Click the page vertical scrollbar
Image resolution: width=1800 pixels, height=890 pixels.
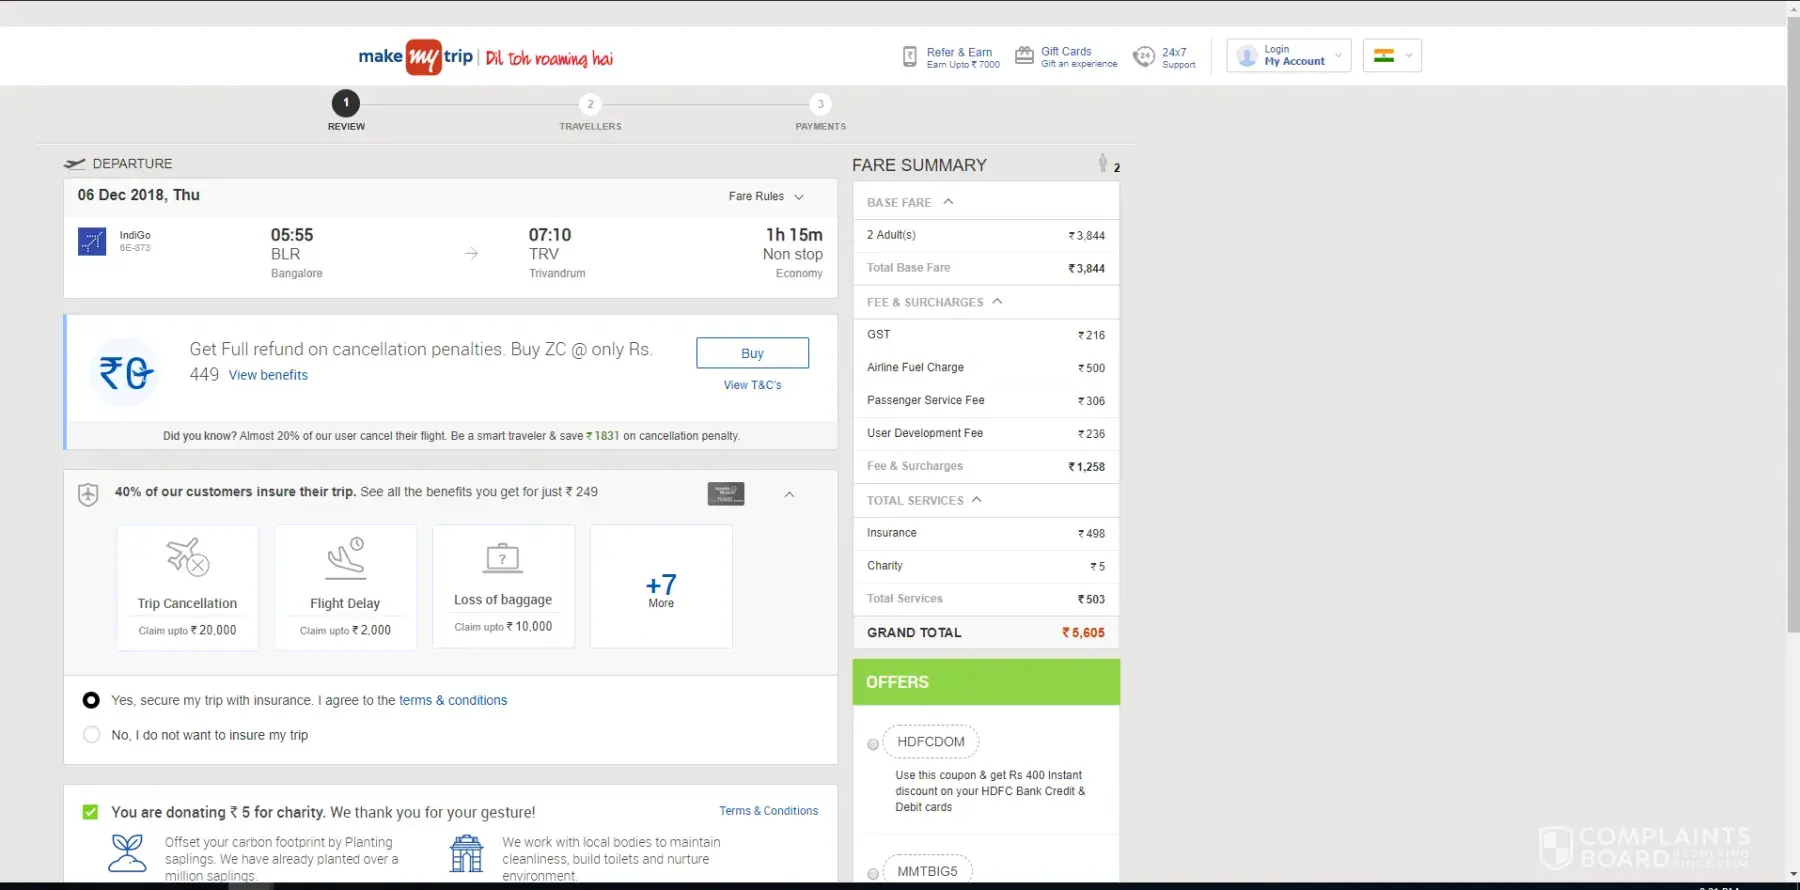[1793, 325]
